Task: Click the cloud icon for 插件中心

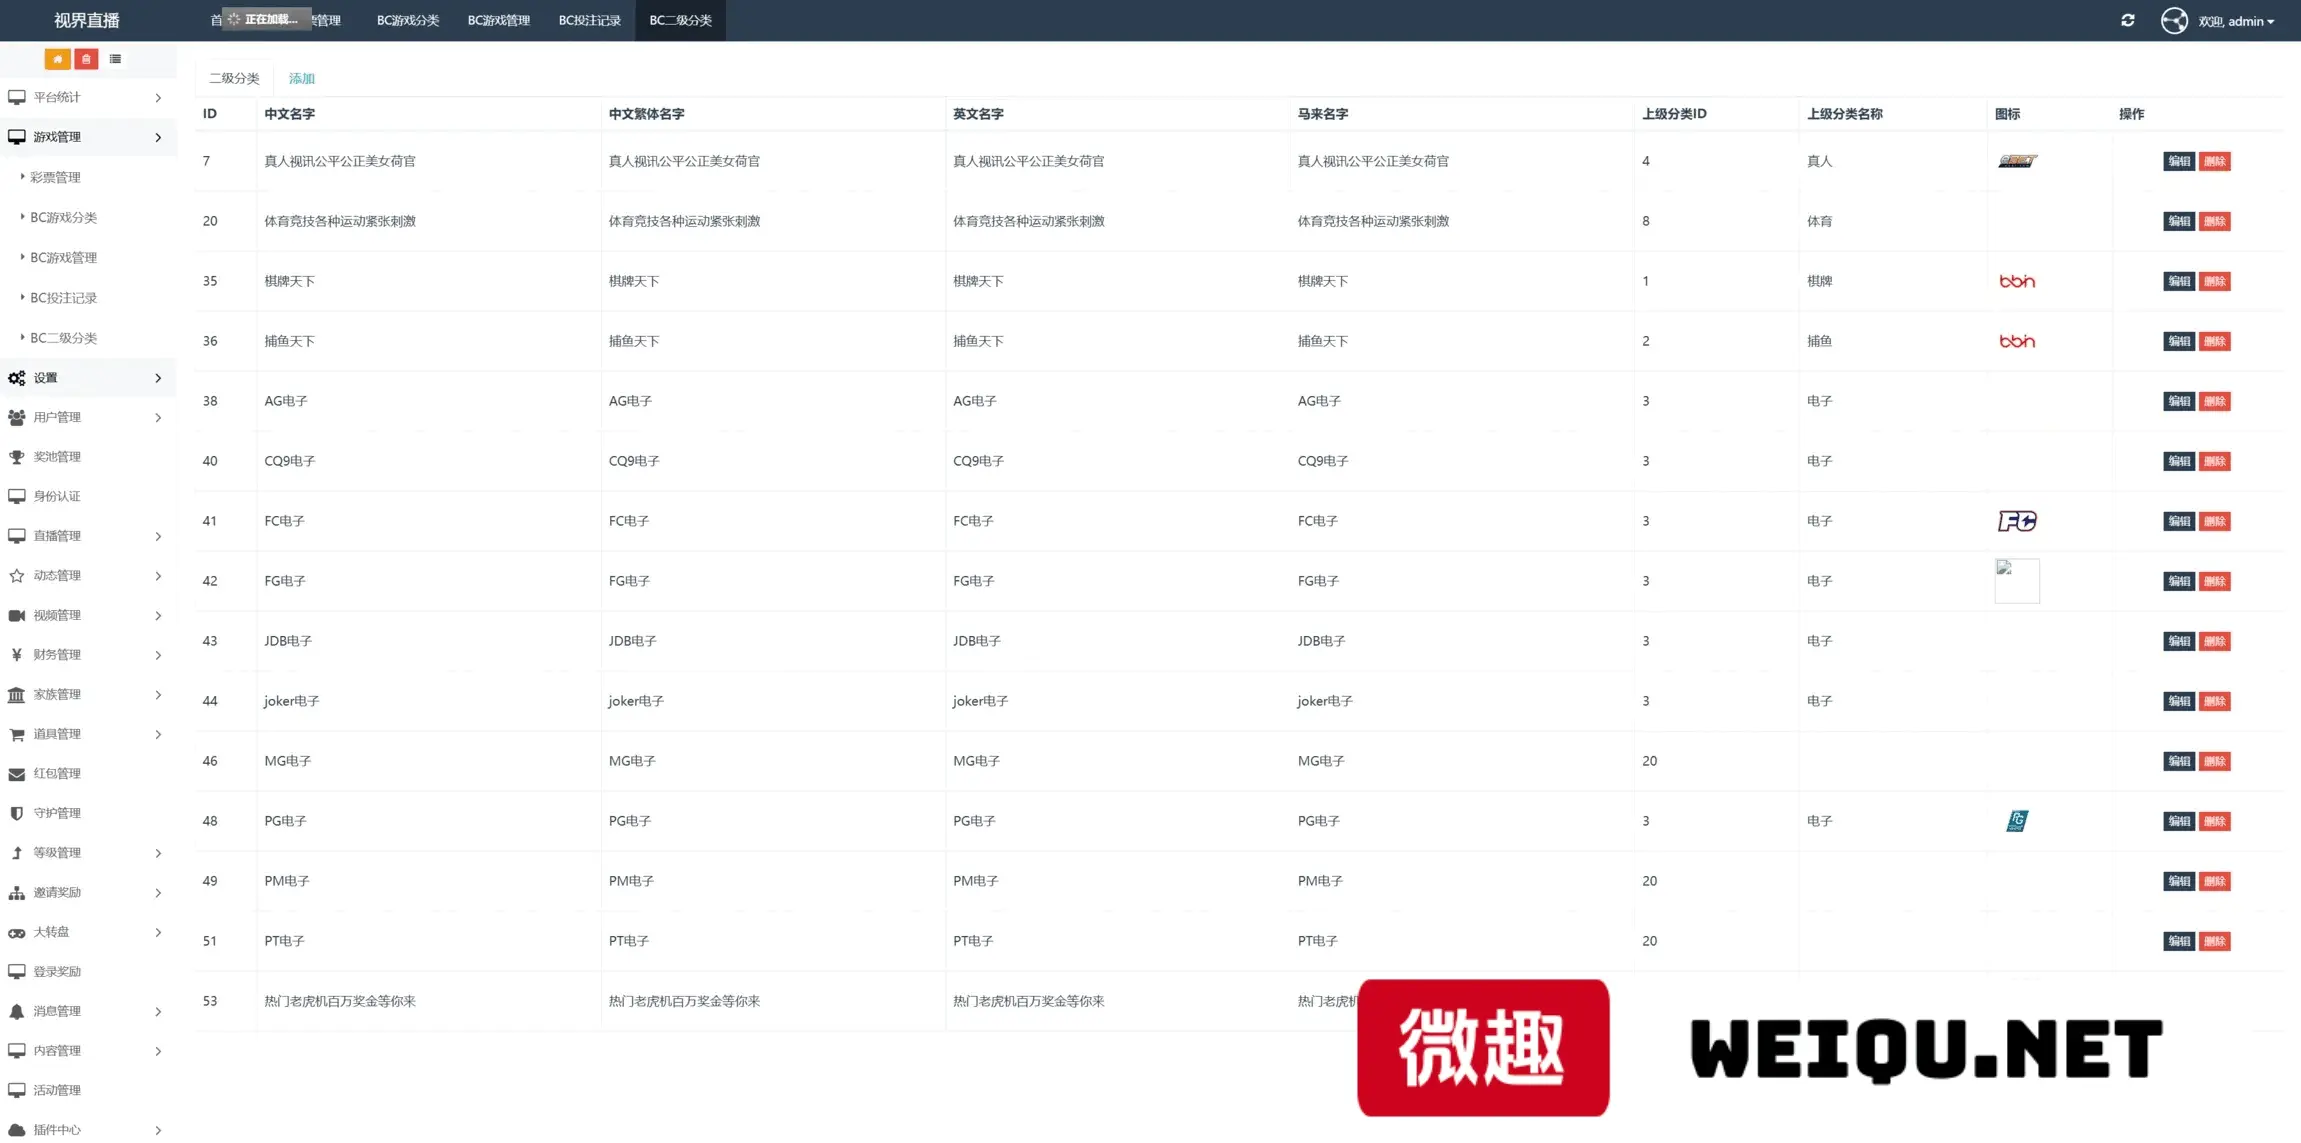Action: [x=17, y=1130]
